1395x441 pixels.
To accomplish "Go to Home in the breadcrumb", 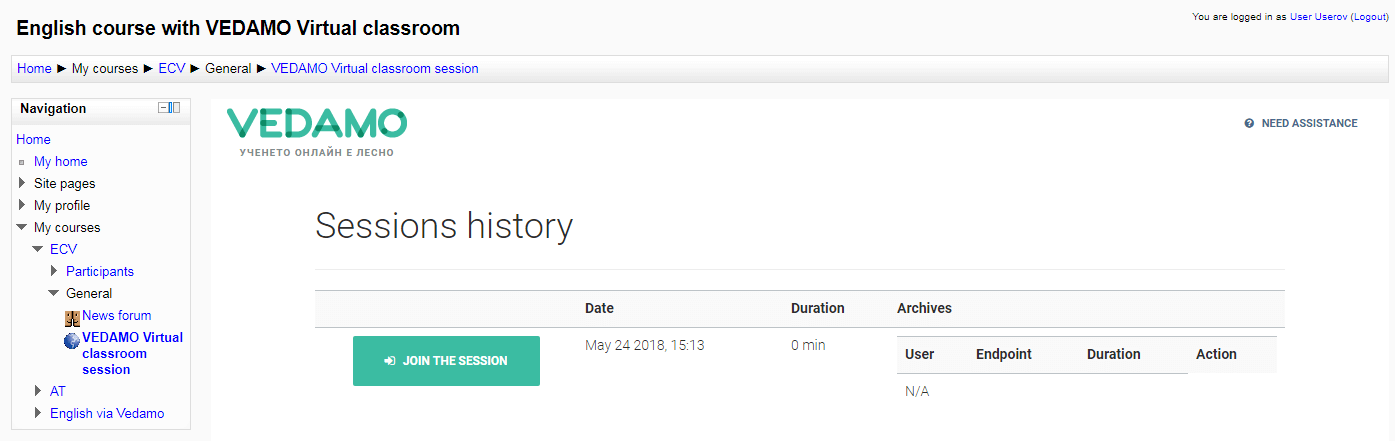I will pyautogui.click(x=34, y=69).
